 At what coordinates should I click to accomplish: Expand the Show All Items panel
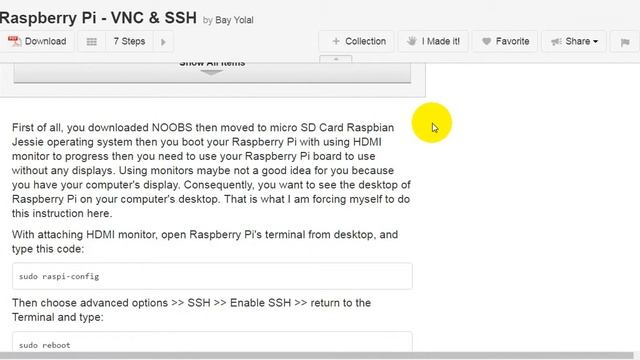212,73
